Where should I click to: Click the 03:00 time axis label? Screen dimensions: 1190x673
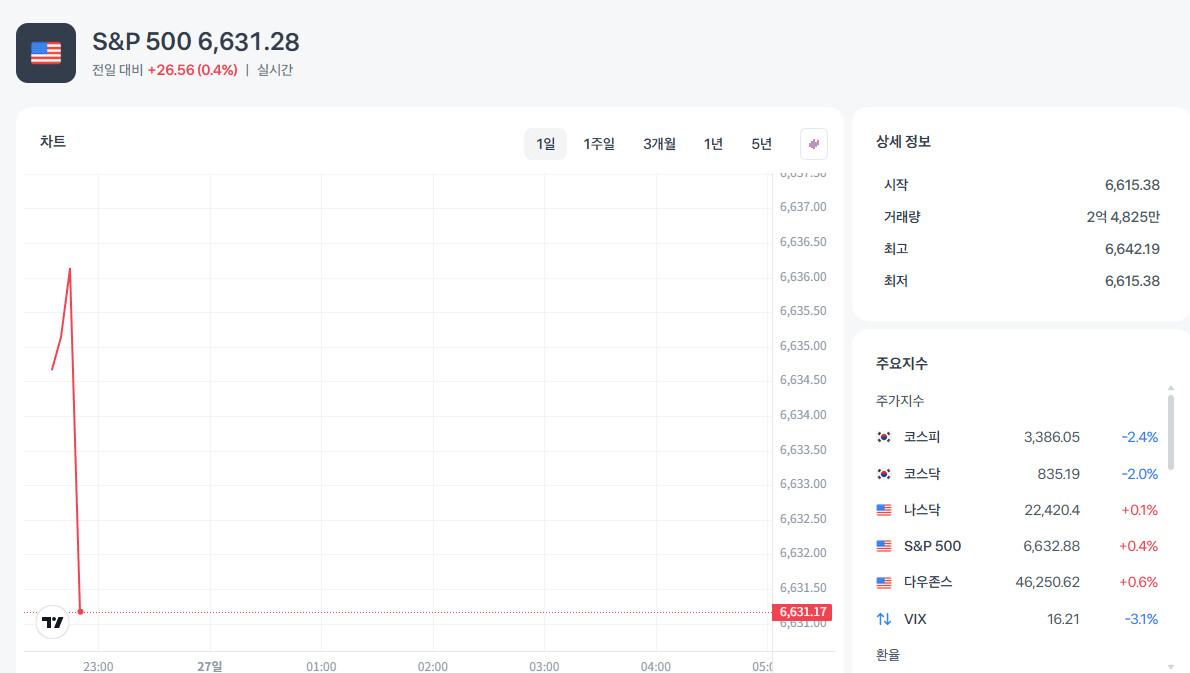pyautogui.click(x=544, y=666)
